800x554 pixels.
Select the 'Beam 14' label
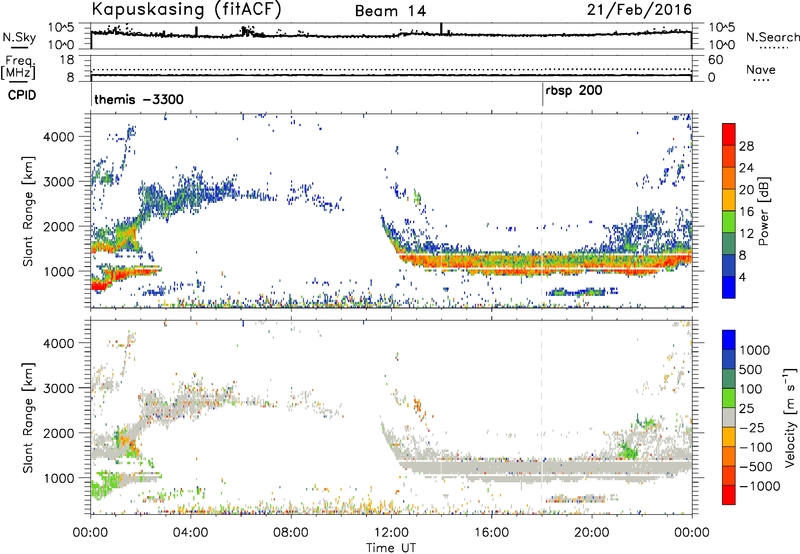pos(390,11)
